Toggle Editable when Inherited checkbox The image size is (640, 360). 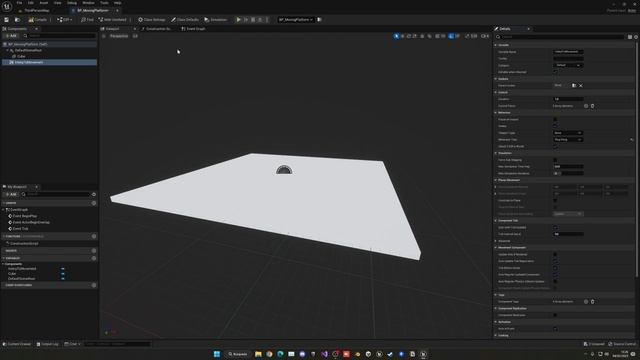pyautogui.click(x=555, y=72)
